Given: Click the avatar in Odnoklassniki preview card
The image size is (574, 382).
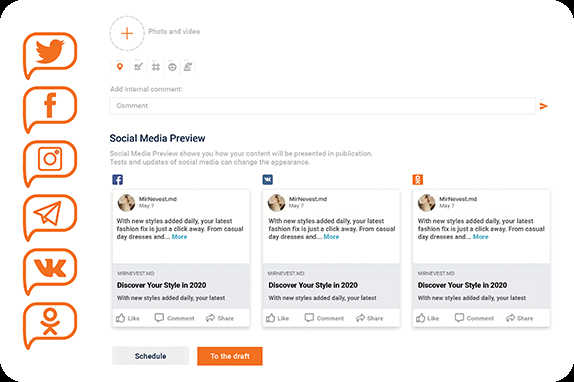Looking at the screenshot, I should pos(426,203).
